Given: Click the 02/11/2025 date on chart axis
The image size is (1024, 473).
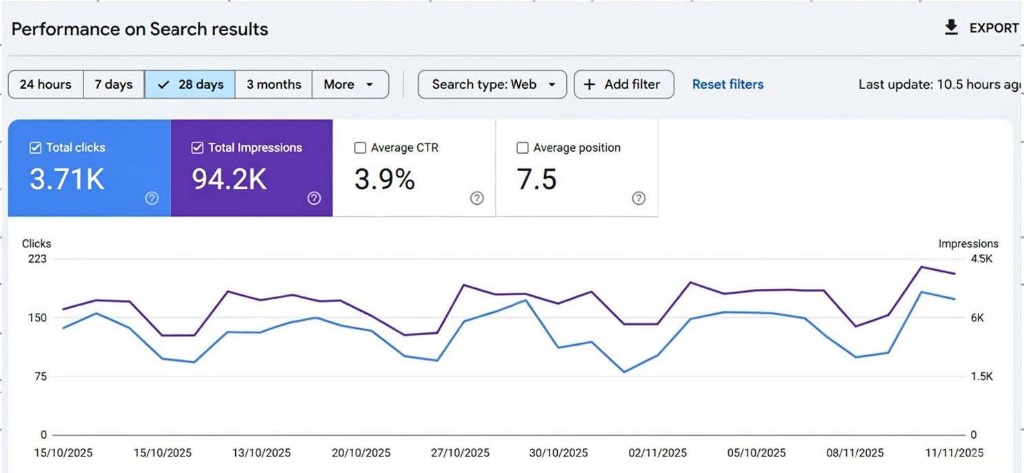Looking at the screenshot, I should click(658, 453).
